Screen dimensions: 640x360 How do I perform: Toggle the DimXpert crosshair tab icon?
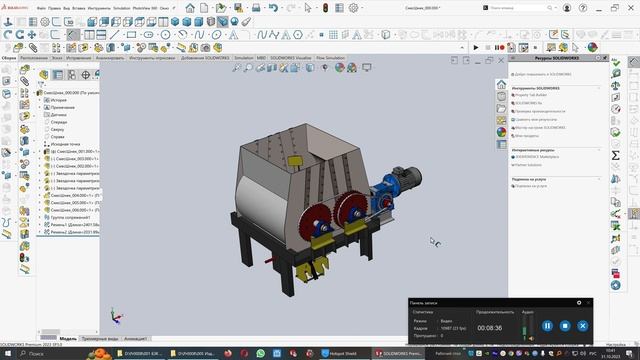[x=86, y=75]
